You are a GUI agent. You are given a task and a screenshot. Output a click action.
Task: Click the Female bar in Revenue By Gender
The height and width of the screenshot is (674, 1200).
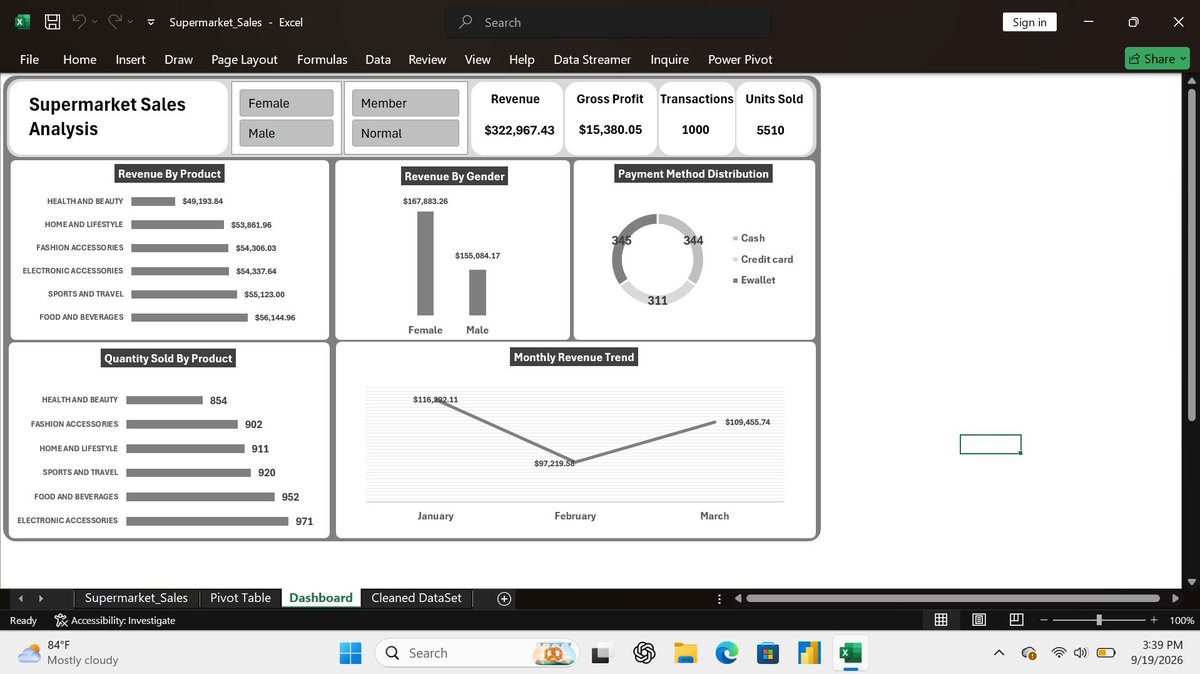point(425,263)
